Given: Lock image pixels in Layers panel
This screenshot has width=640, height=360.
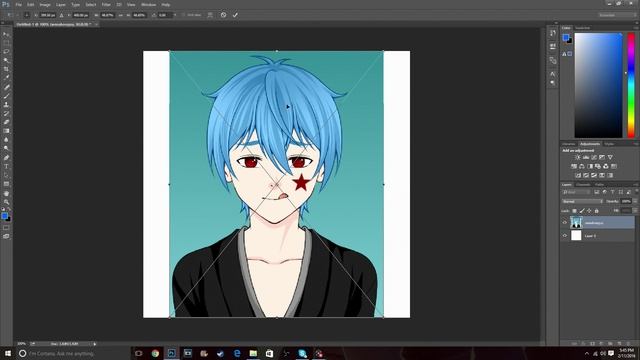Looking at the screenshot, I should click(x=582, y=211).
